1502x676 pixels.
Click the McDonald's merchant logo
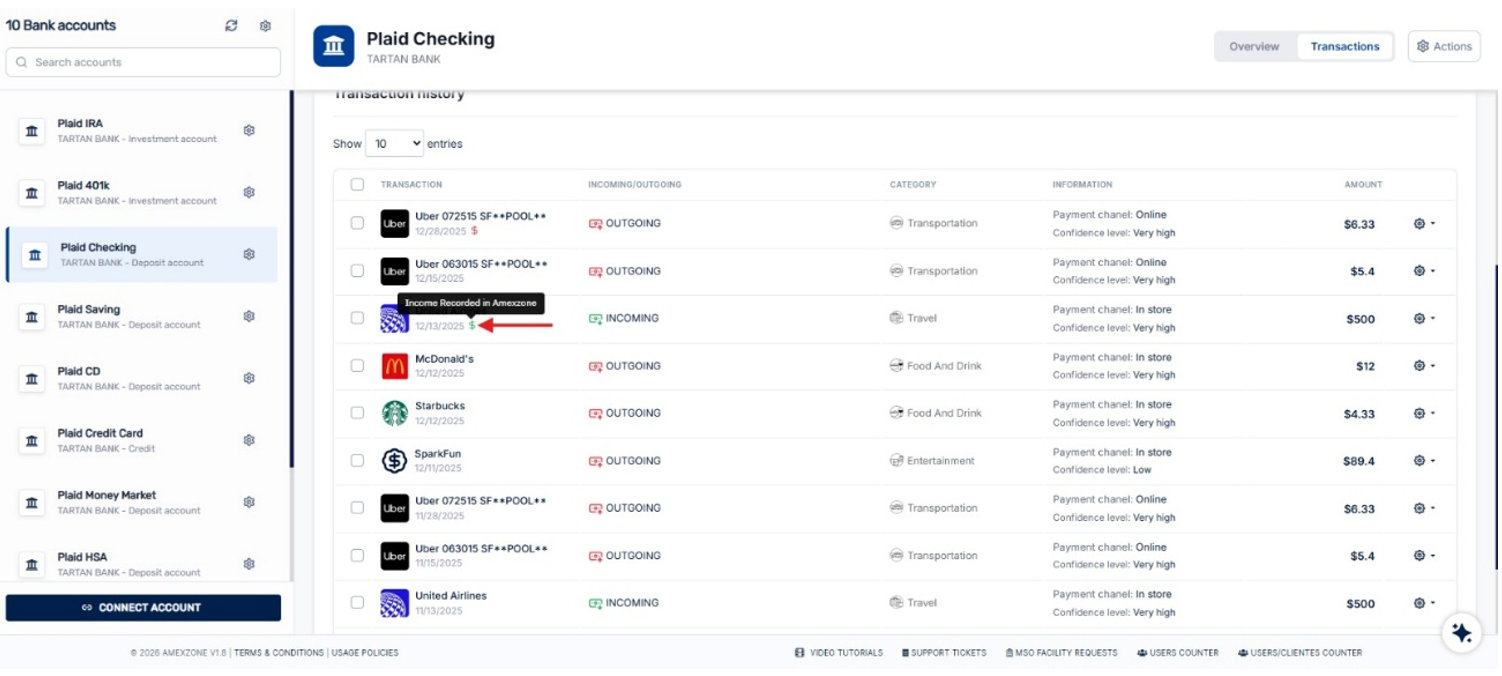394,366
